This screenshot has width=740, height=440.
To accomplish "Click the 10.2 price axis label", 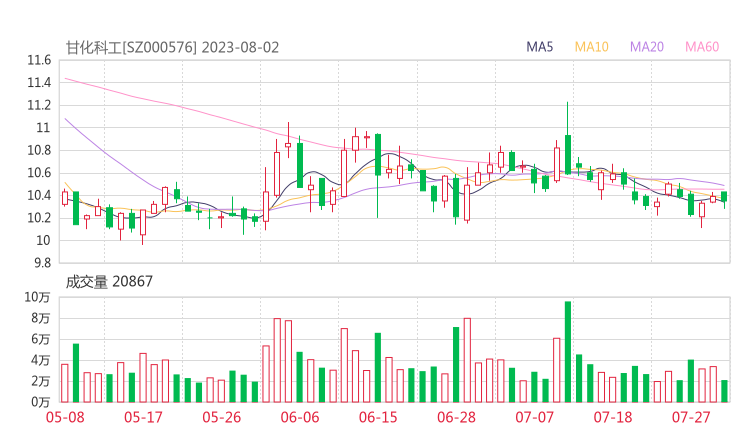I will [x=39, y=218].
